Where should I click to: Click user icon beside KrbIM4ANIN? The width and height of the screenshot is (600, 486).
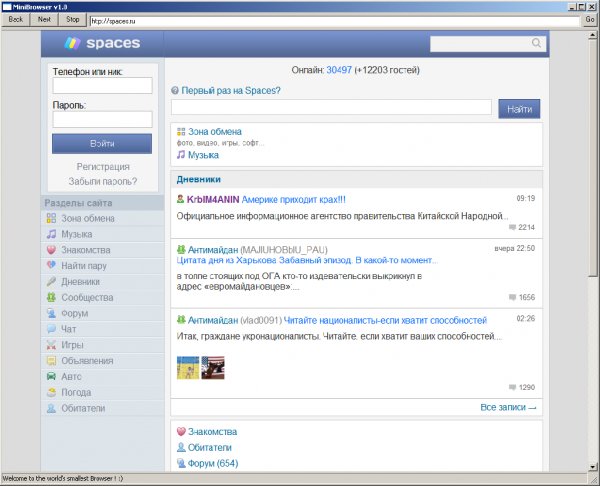click(x=181, y=199)
